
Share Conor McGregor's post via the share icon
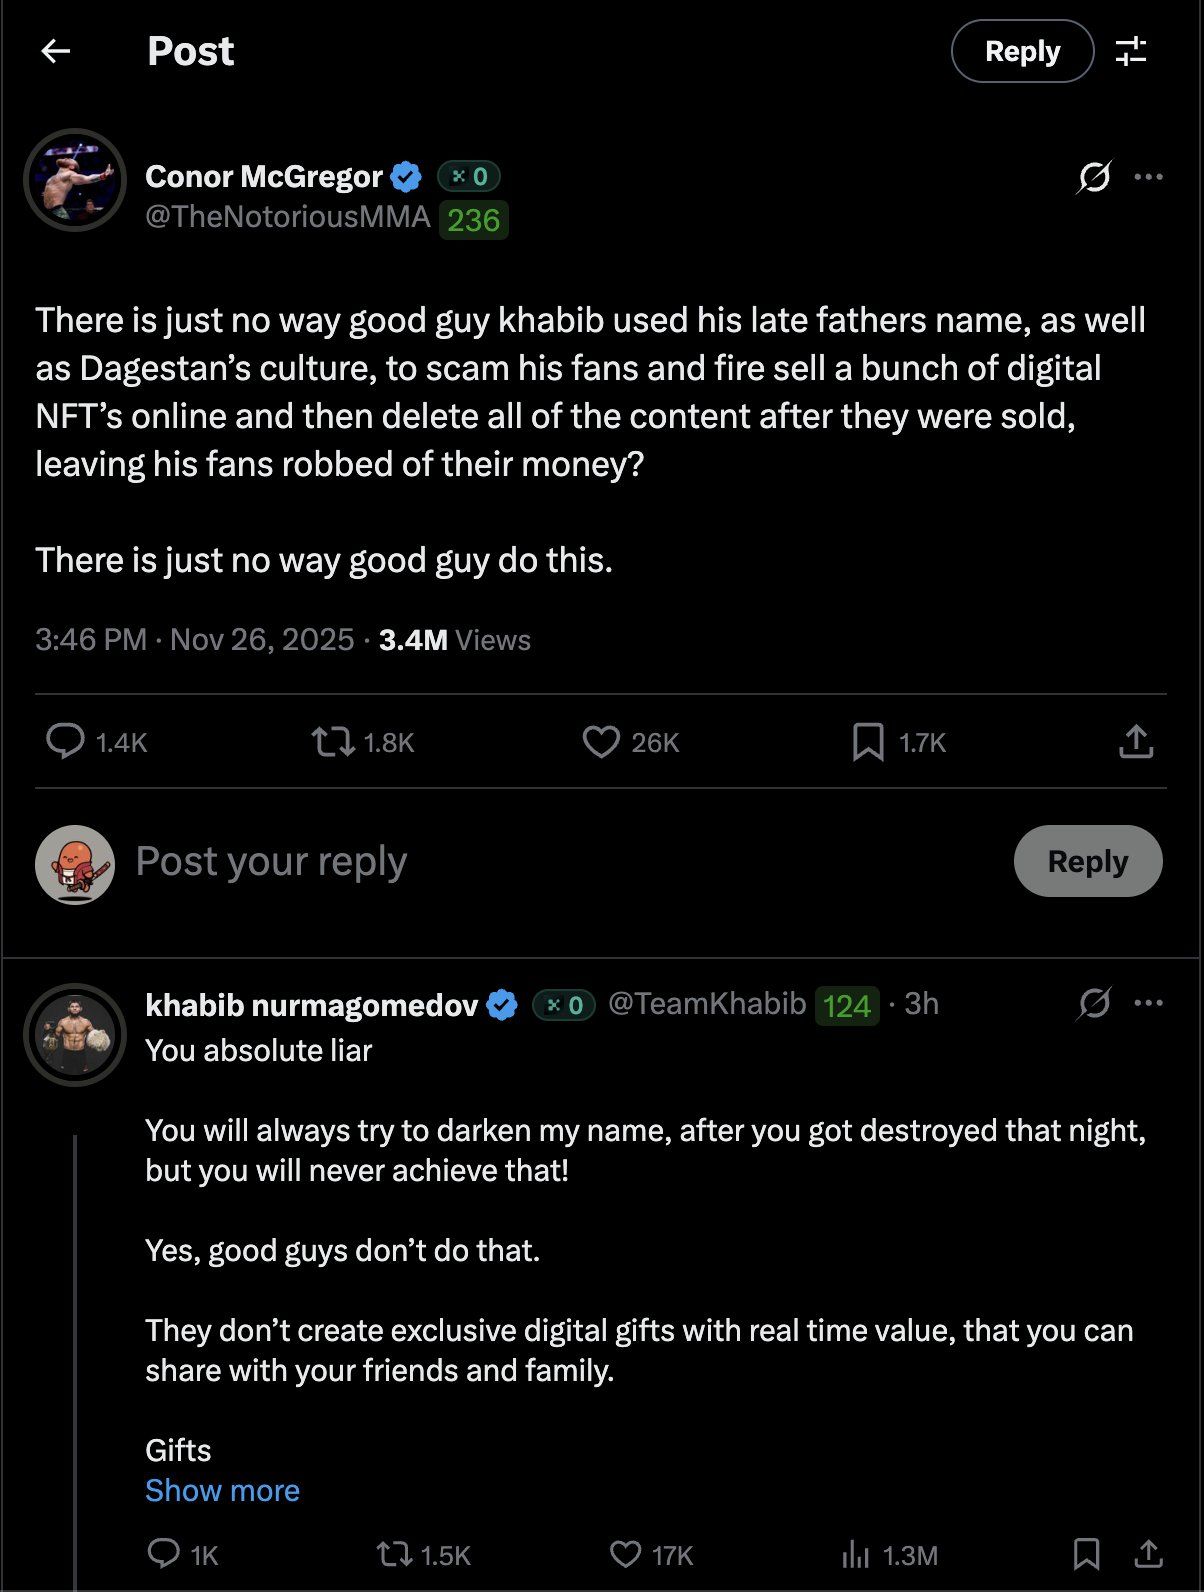coord(1136,742)
